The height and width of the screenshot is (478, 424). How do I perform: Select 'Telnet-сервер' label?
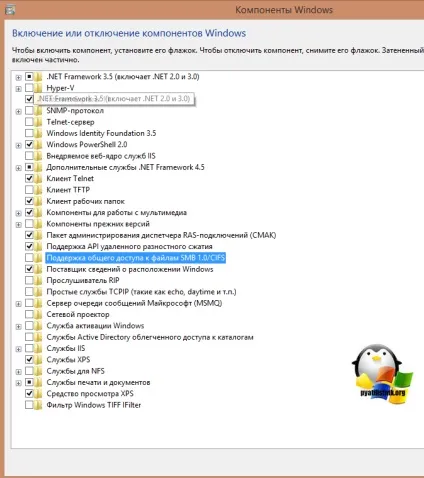coord(71,122)
